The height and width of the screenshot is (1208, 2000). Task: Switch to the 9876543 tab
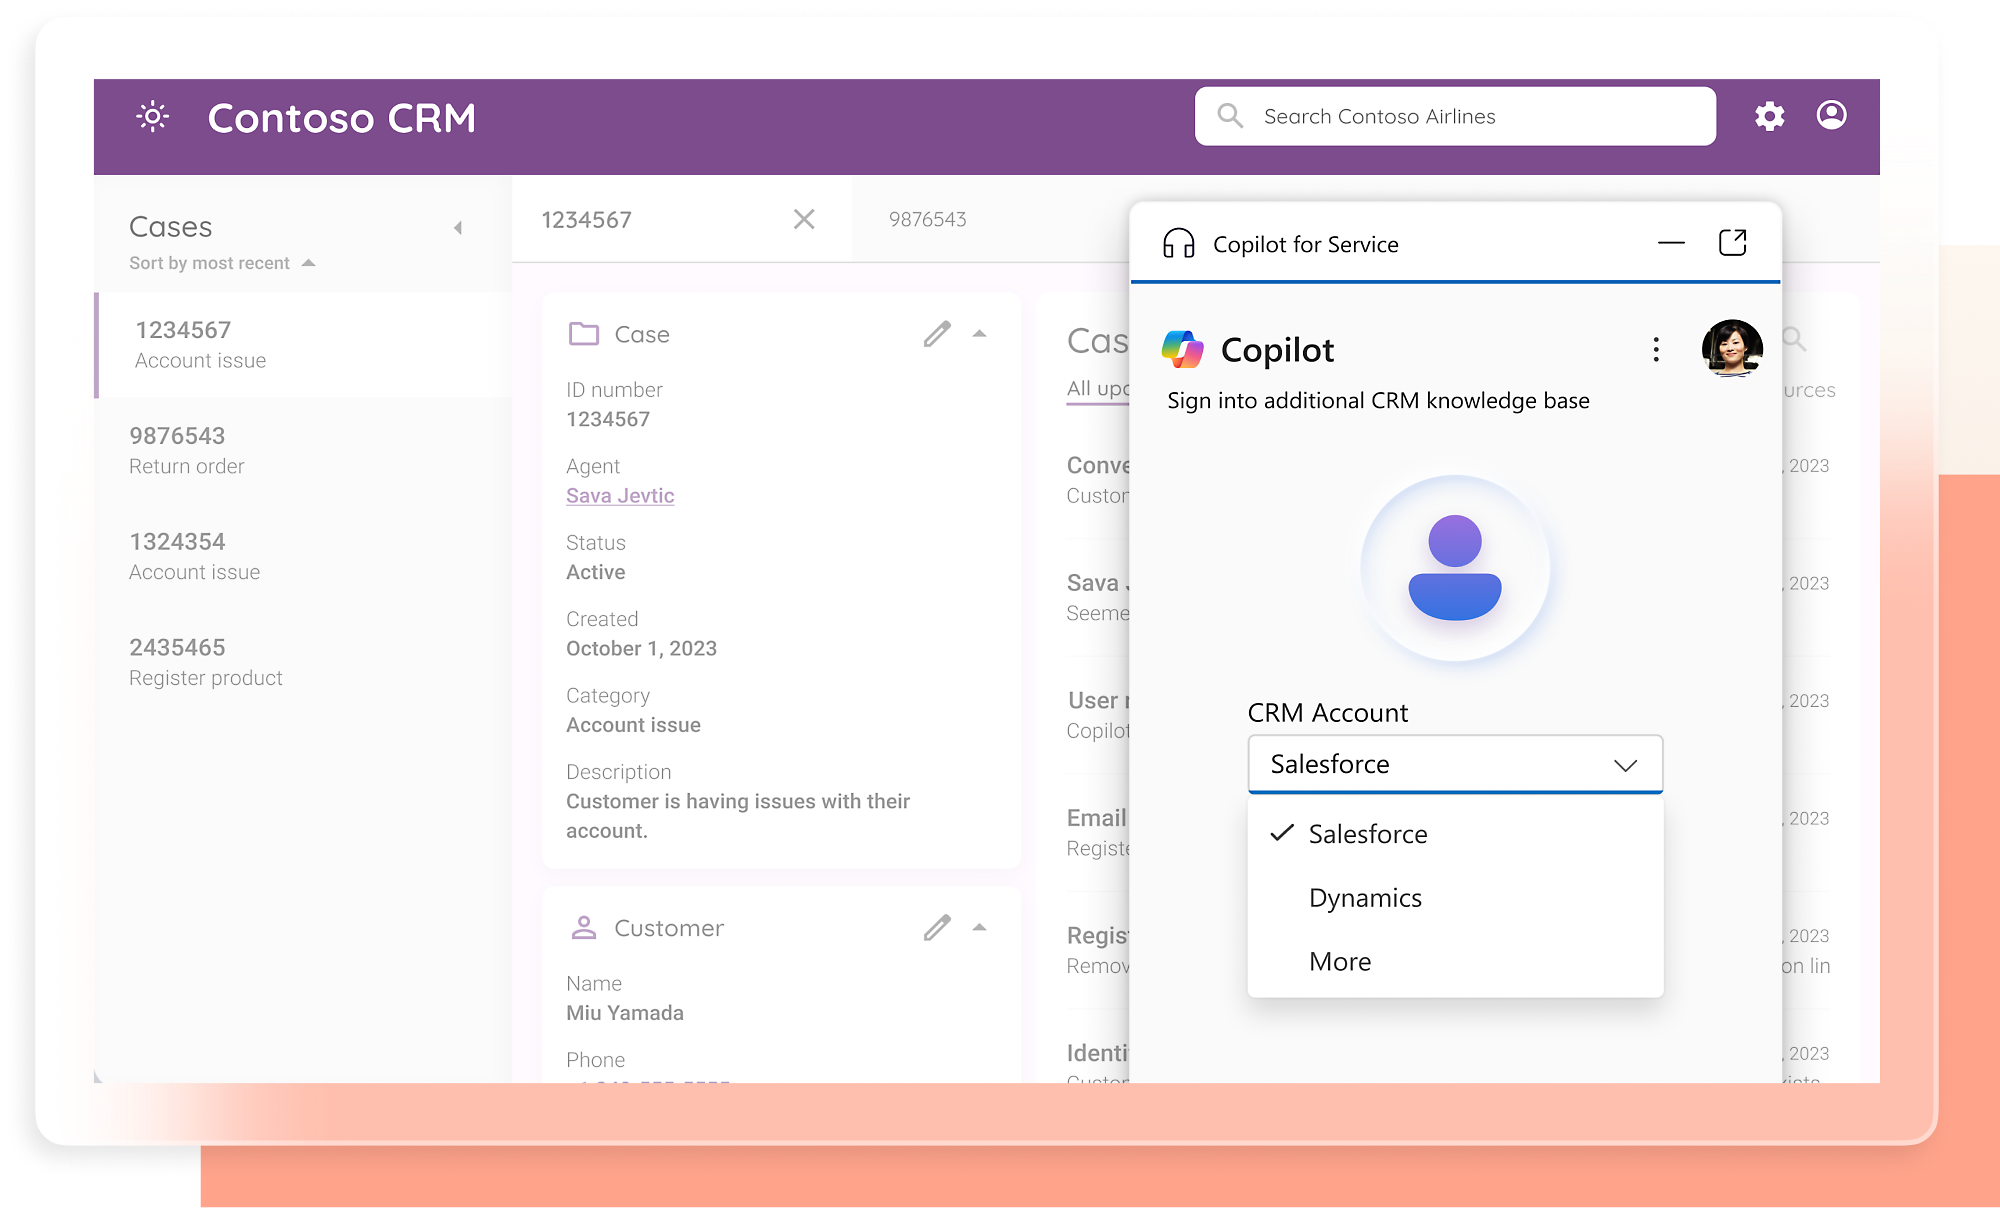pyautogui.click(x=928, y=219)
